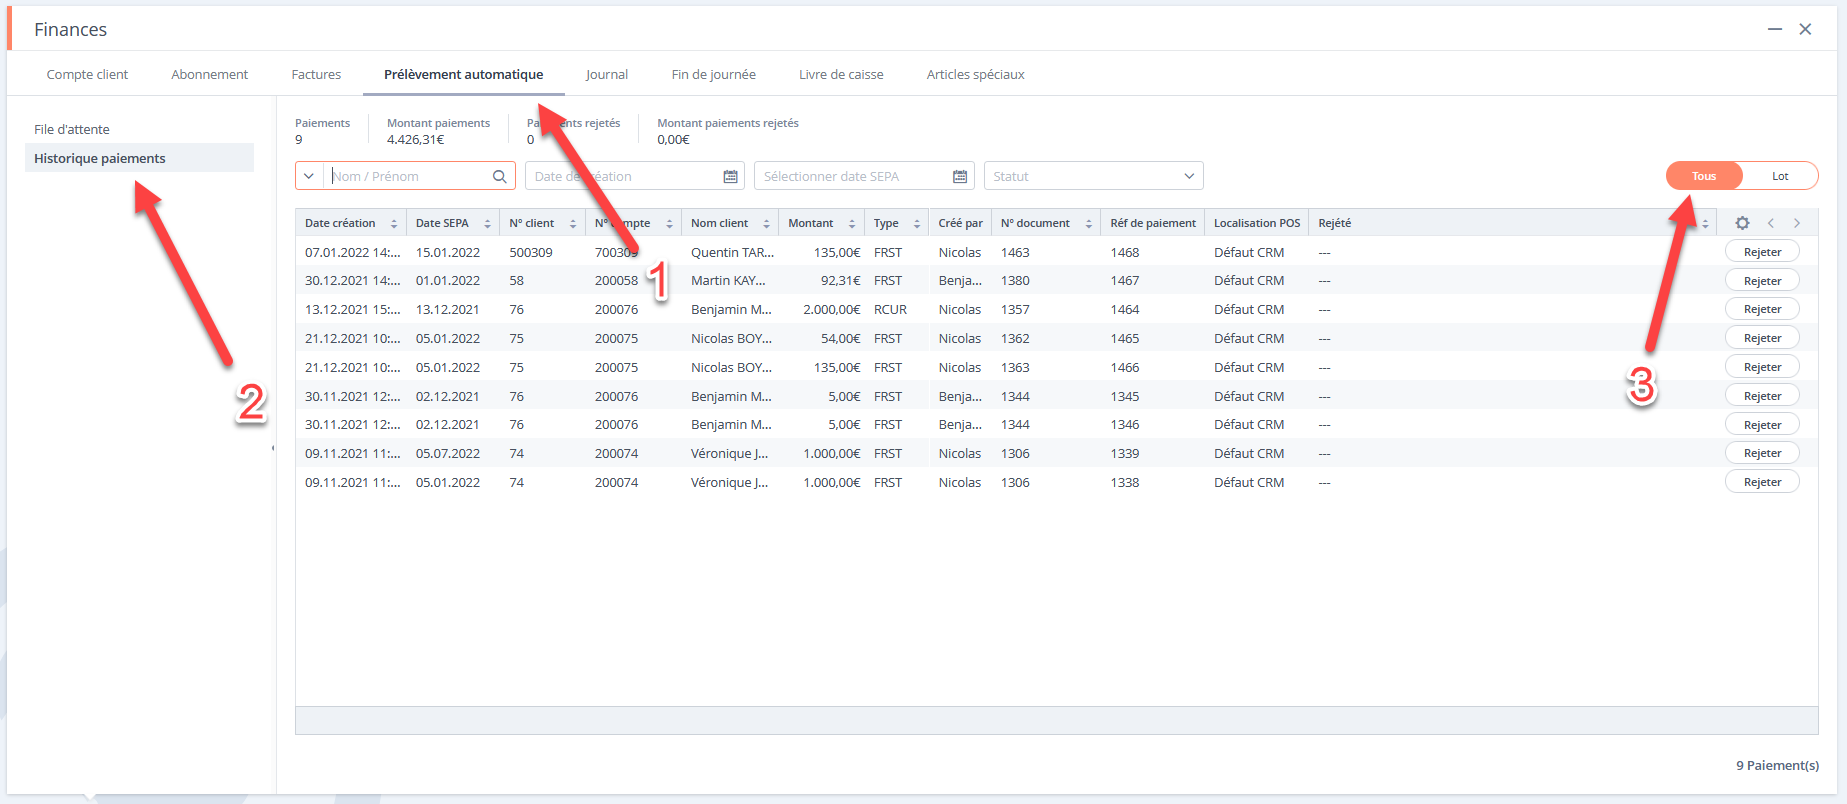The width and height of the screenshot is (1847, 804).
Task: Sort by Type column arrows
Action: pyautogui.click(x=917, y=224)
